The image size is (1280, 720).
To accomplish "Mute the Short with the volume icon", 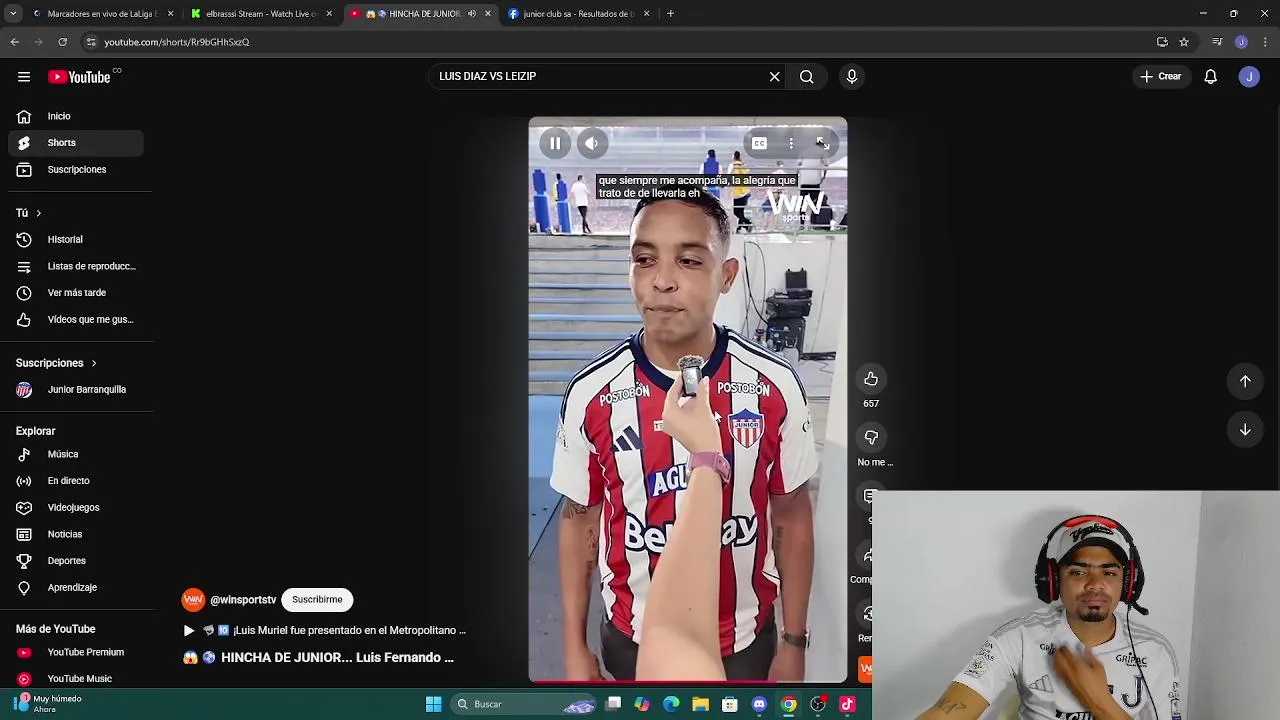I will [x=592, y=144].
